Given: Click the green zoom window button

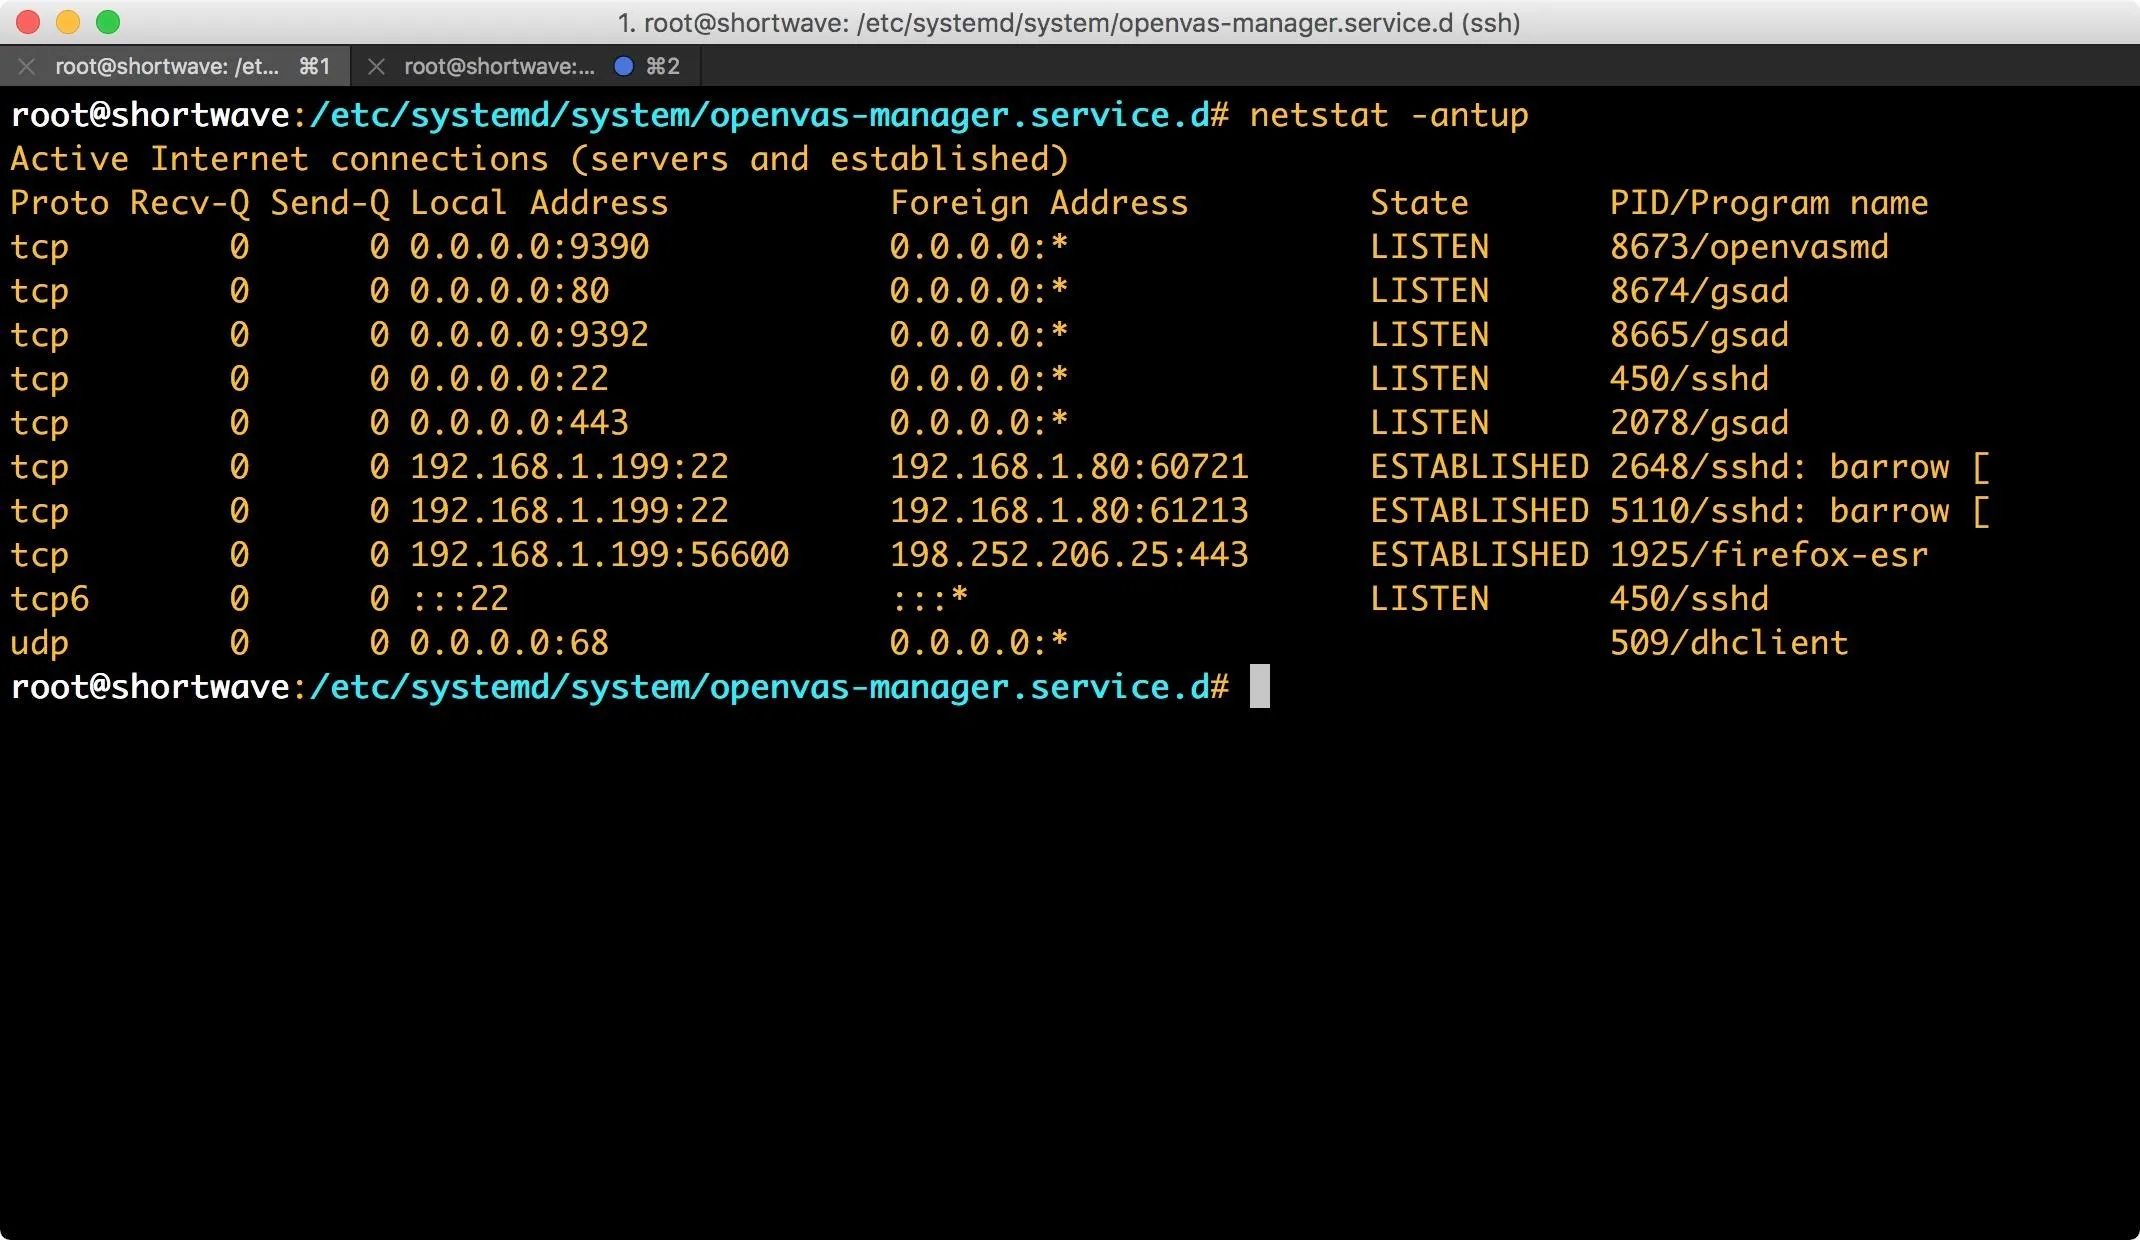Looking at the screenshot, I should click(x=108, y=22).
